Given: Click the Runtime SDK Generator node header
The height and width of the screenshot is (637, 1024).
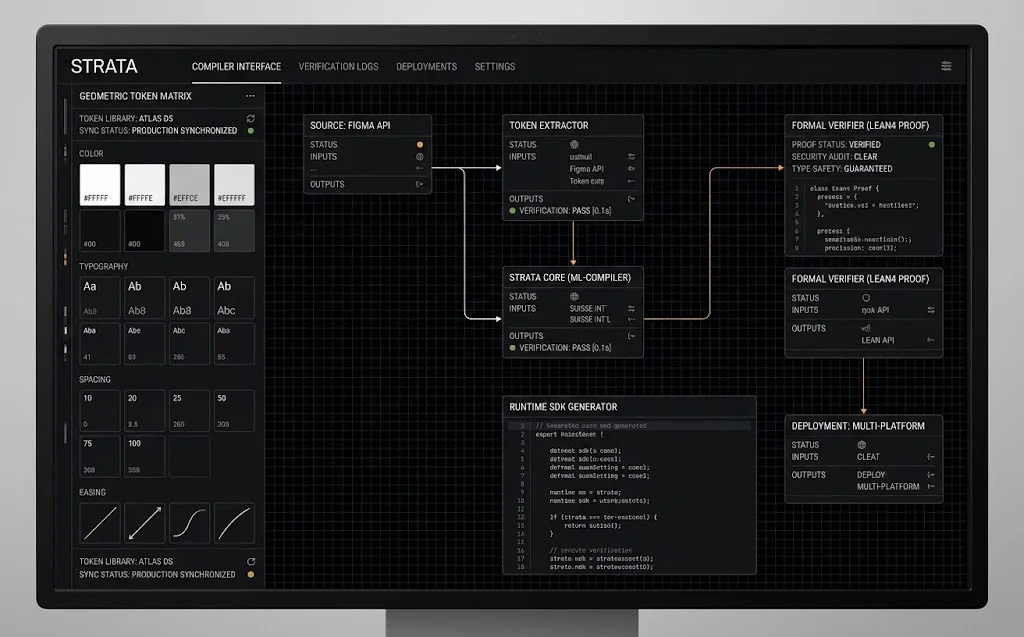Looking at the screenshot, I should pos(630,407).
